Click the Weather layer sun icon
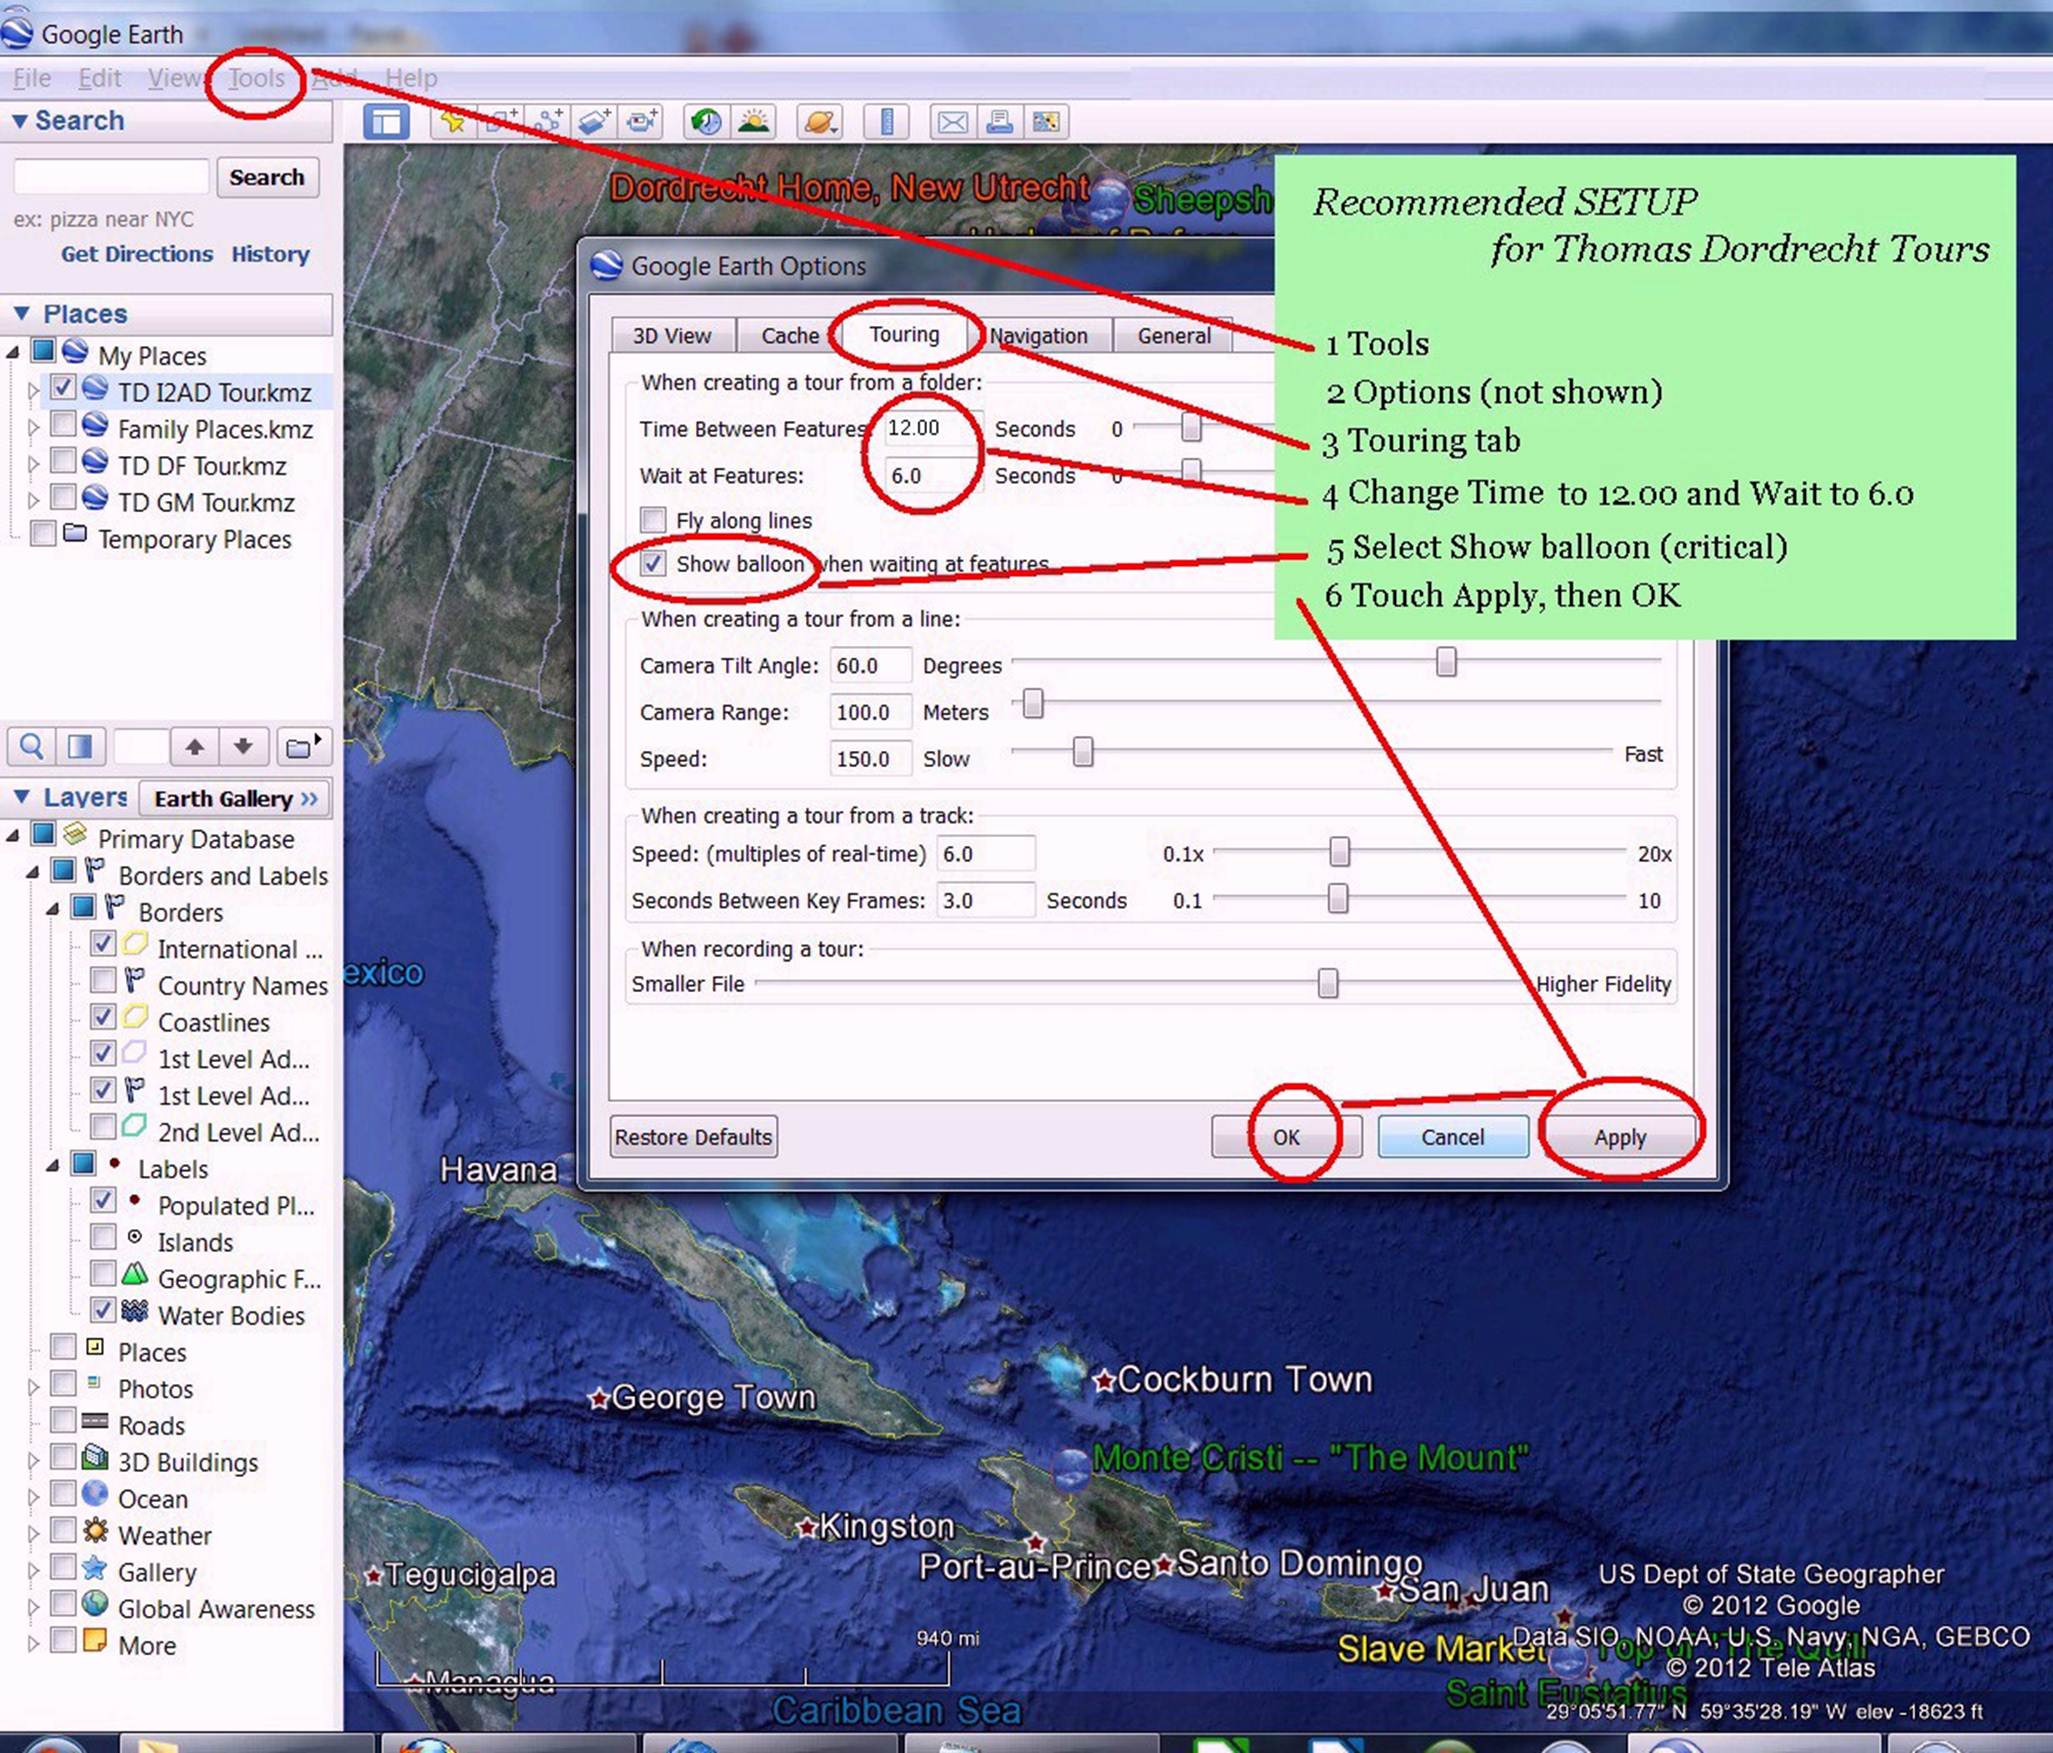2053x1753 pixels. click(x=95, y=1532)
